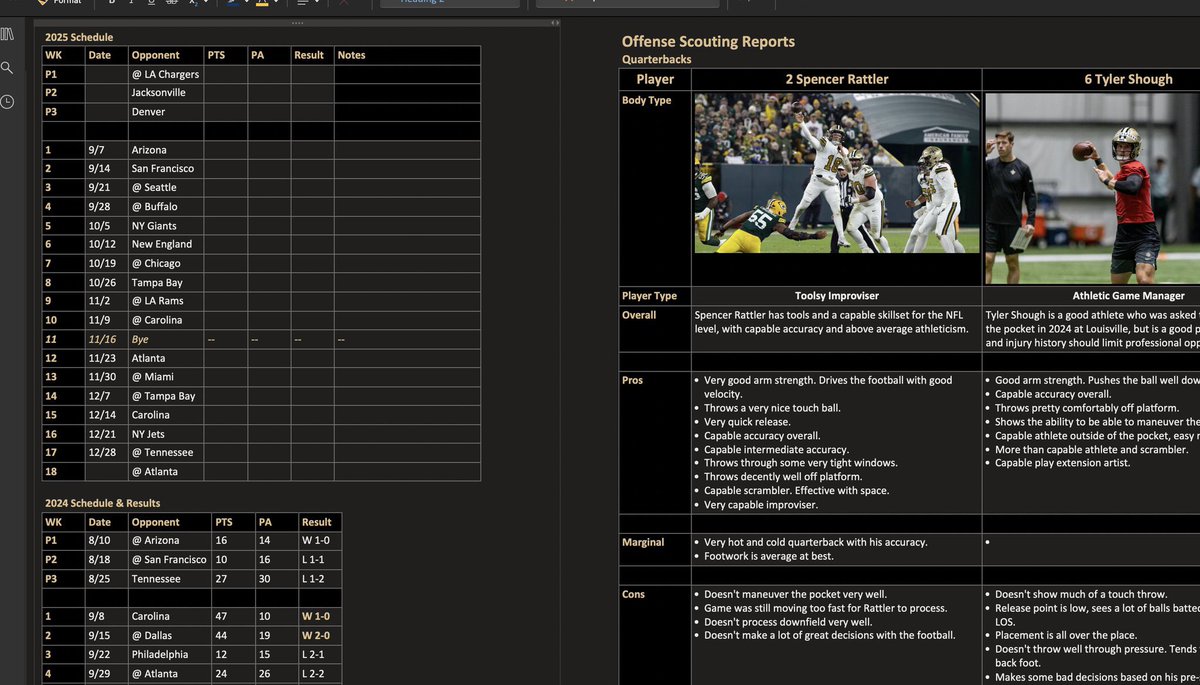Click the 'Denver' opponent cell

click(148, 111)
